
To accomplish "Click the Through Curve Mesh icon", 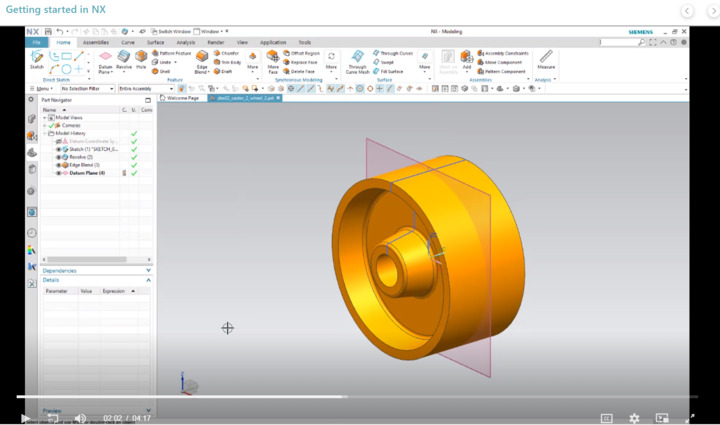I will pyautogui.click(x=357, y=61).
